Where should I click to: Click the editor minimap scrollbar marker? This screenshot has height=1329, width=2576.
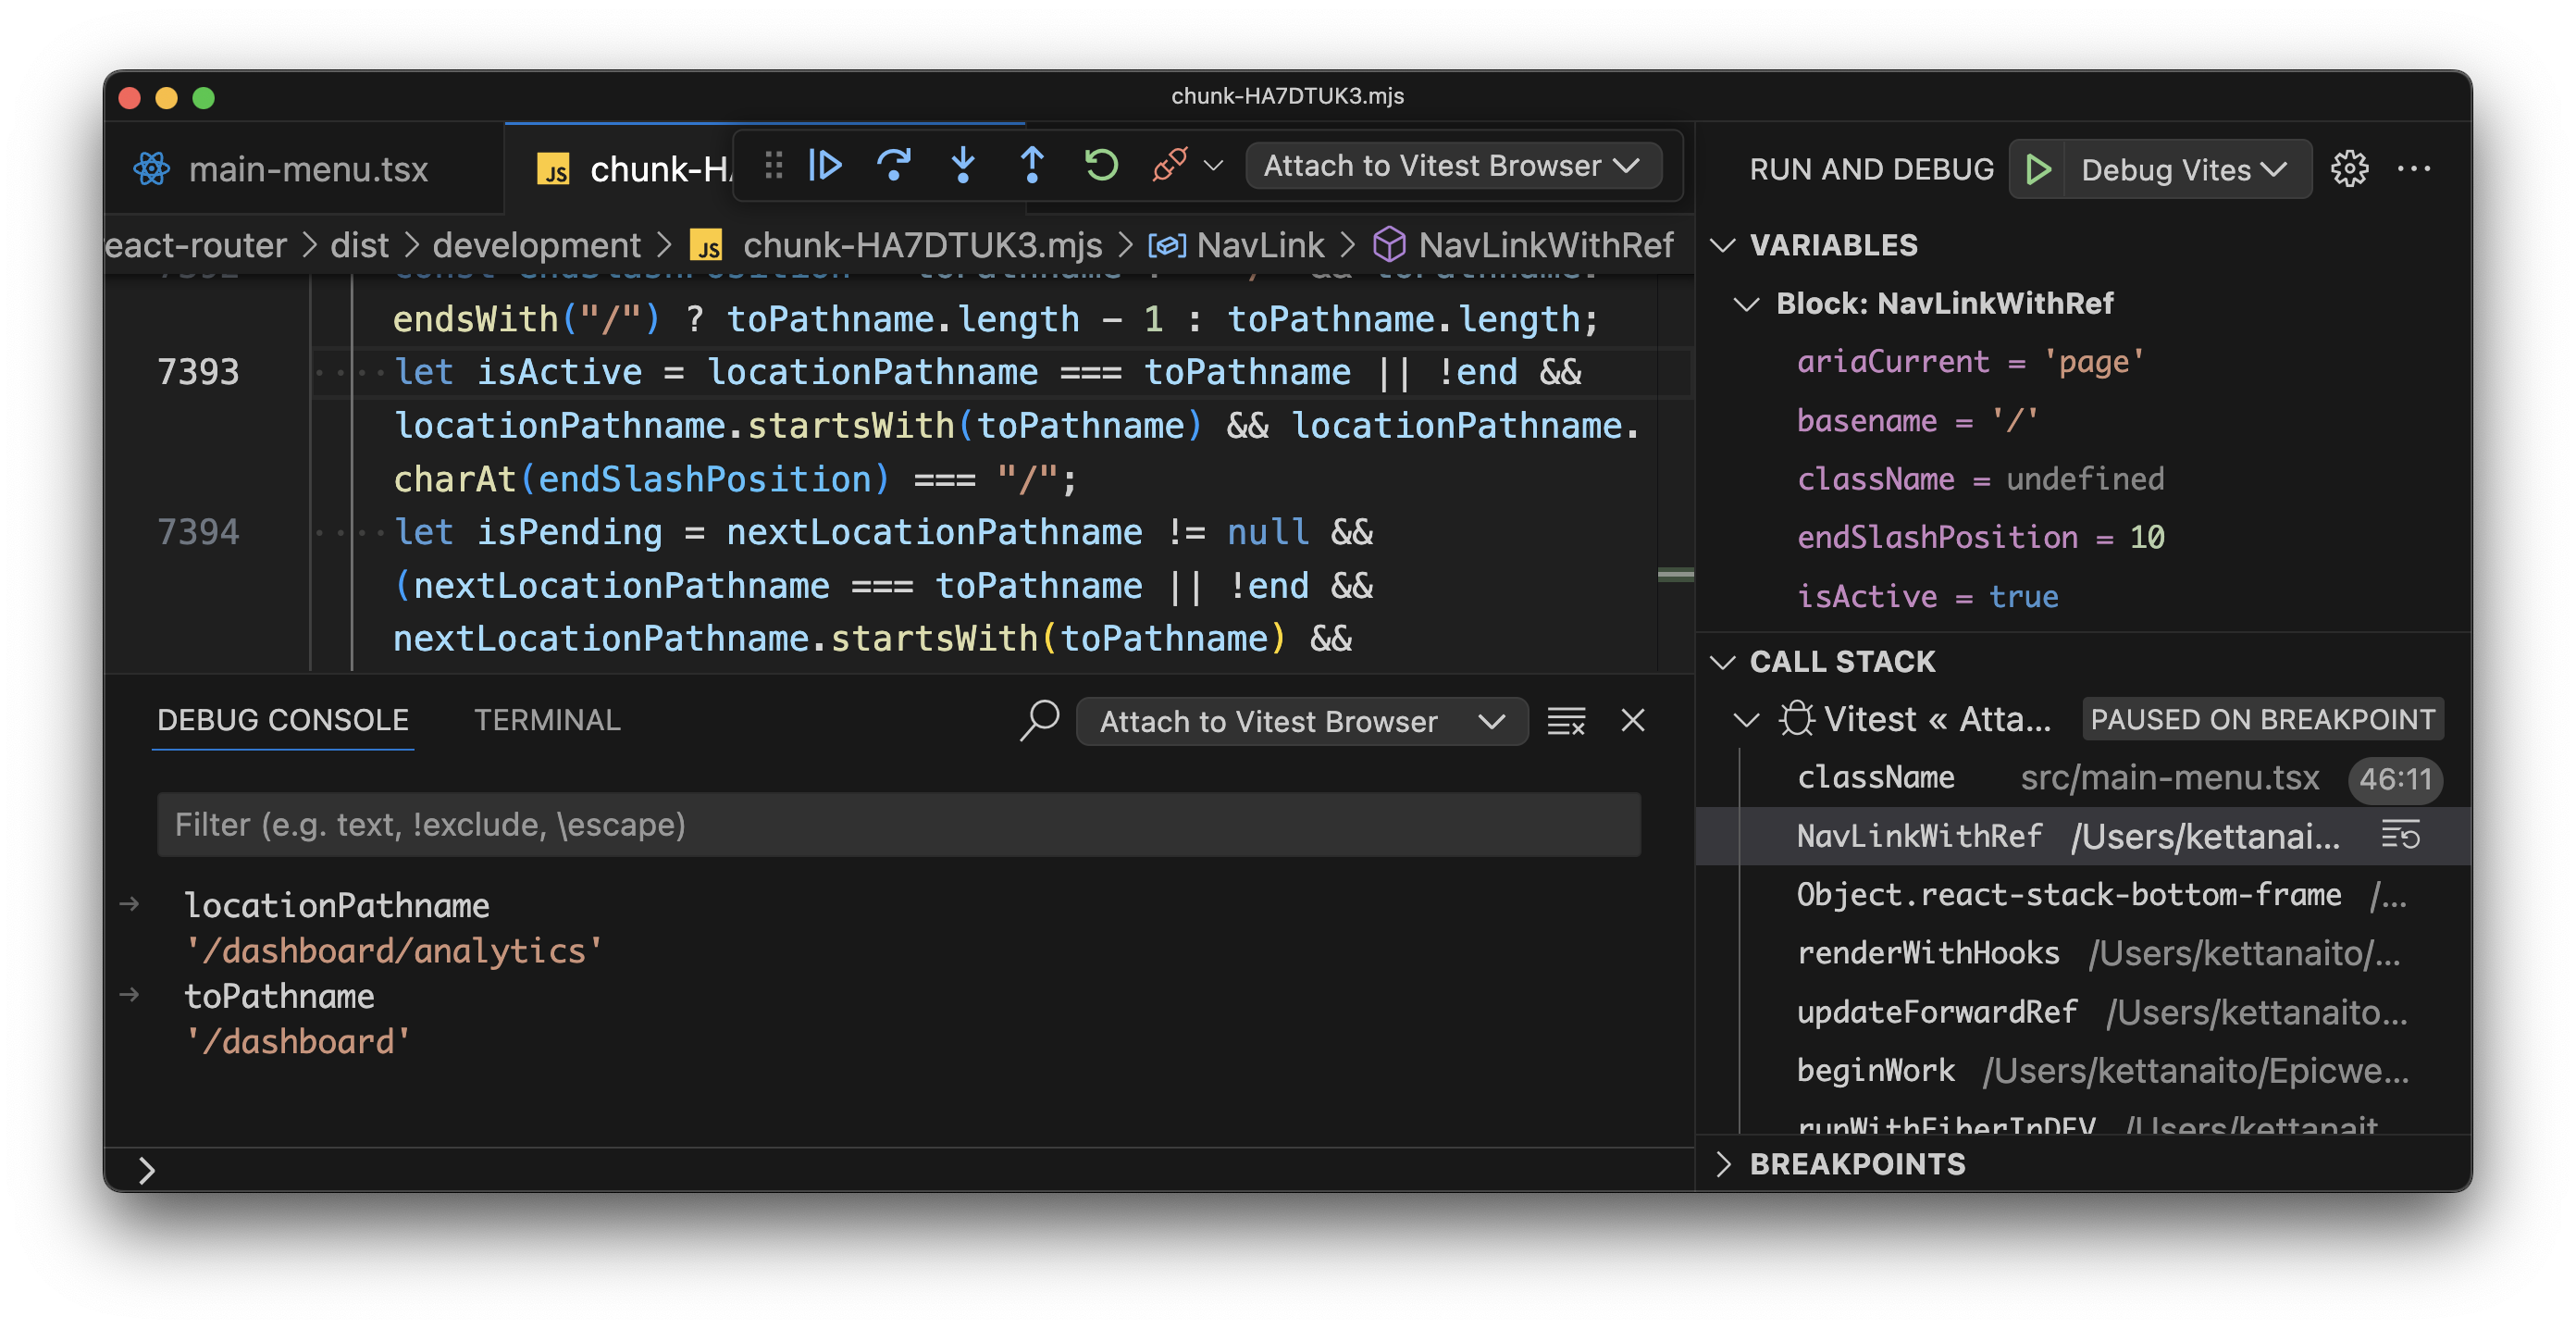pos(1675,575)
